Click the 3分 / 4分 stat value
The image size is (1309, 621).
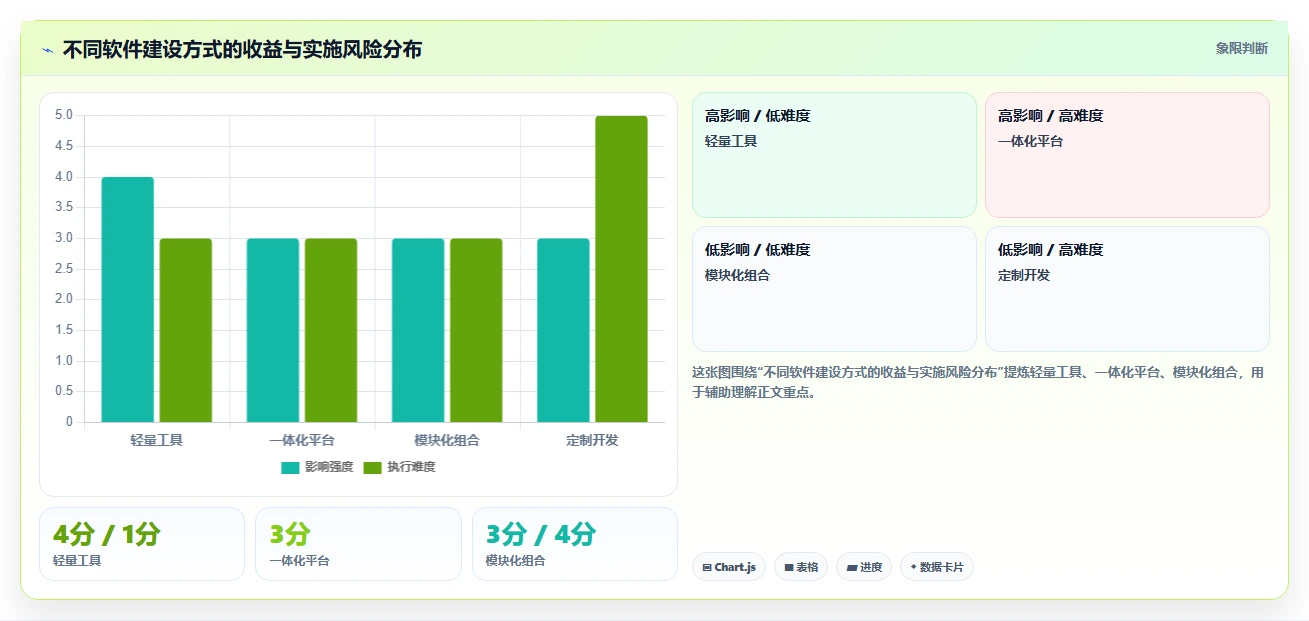pyautogui.click(x=540, y=534)
